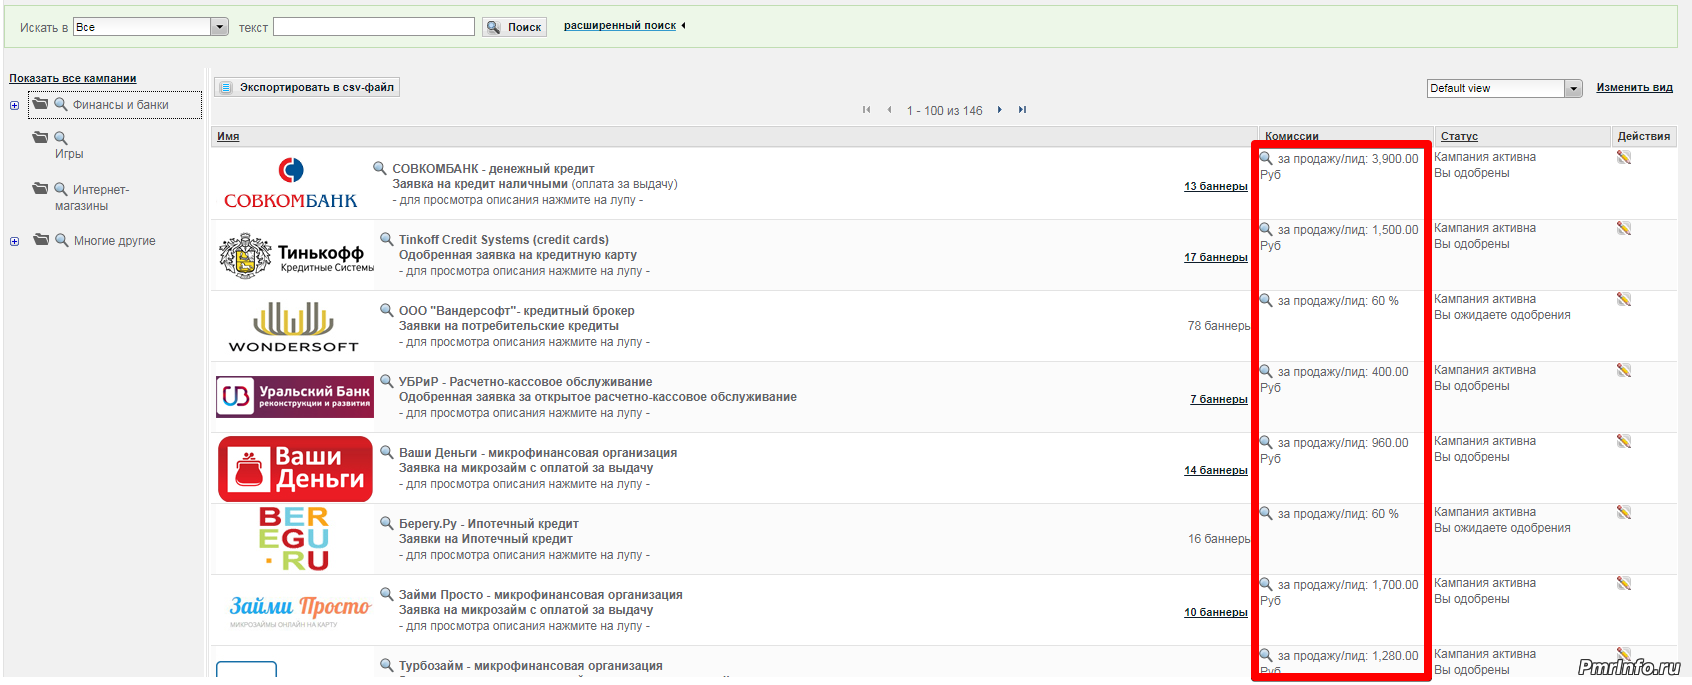Click magnifier beside Берегу.Ру campaign name
Image resolution: width=1692 pixels, height=685 pixels.
387,523
